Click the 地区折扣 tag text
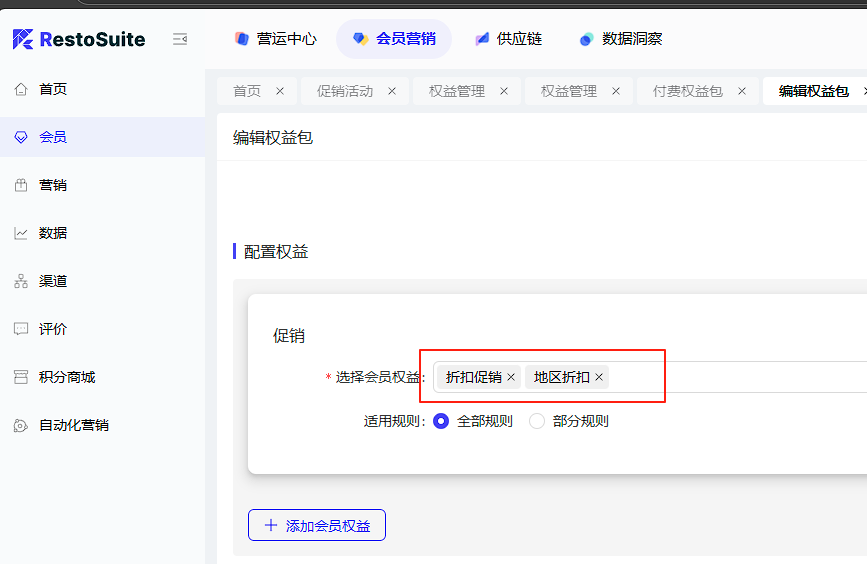The image size is (867, 564). pyautogui.click(x=562, y=377)
